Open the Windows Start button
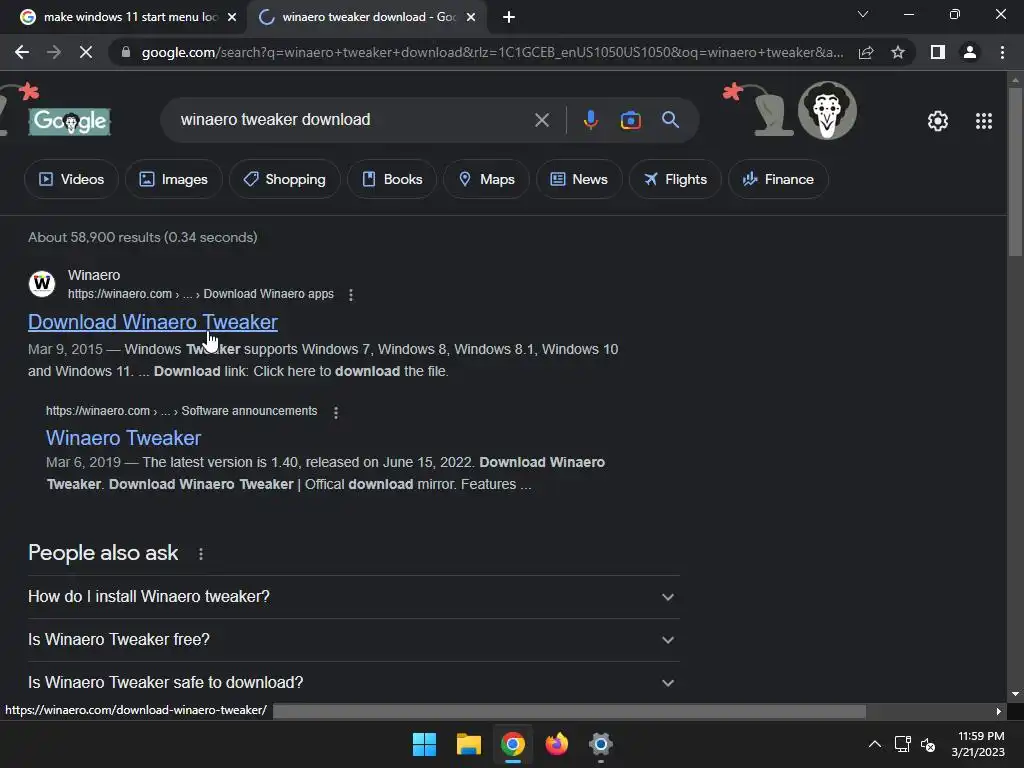Viewport: 1024px width, 768px height. [424, 744]
